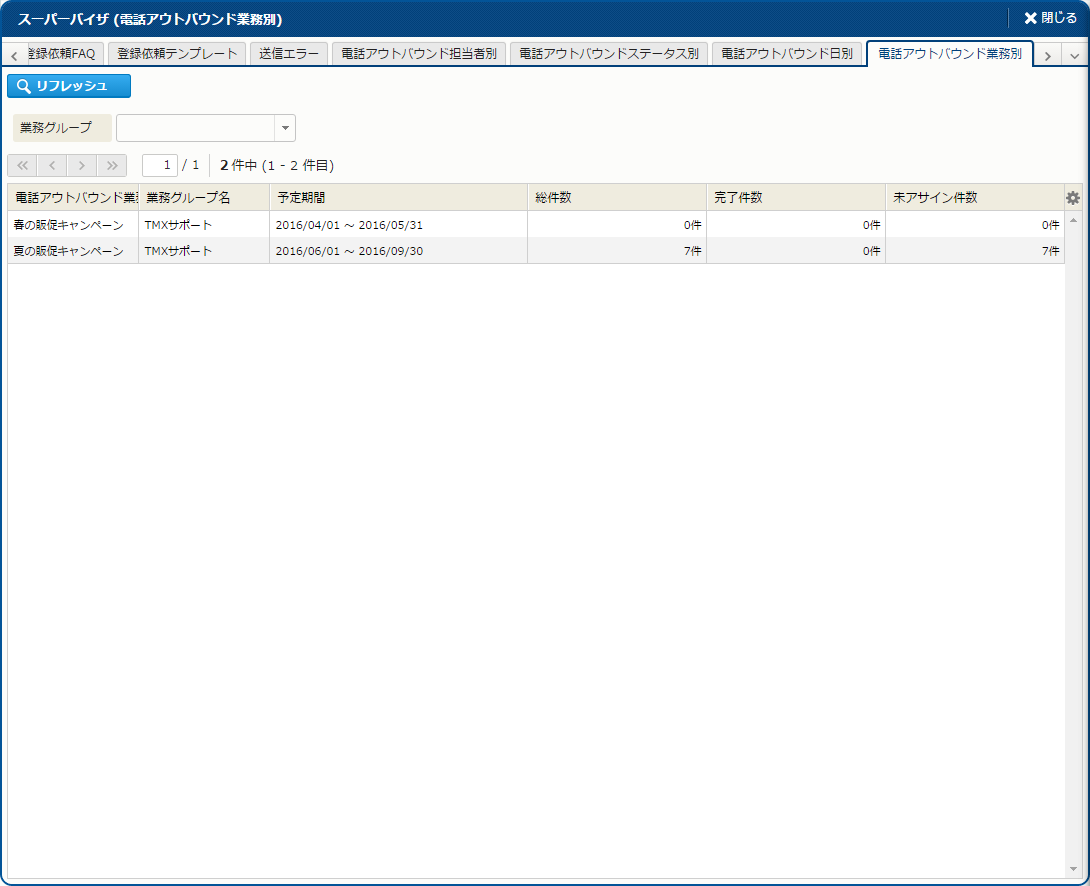Viewport: 1090px width, 886px height.
Task: Sort by the 予定期間 column header
Action: tap(398, 198)
